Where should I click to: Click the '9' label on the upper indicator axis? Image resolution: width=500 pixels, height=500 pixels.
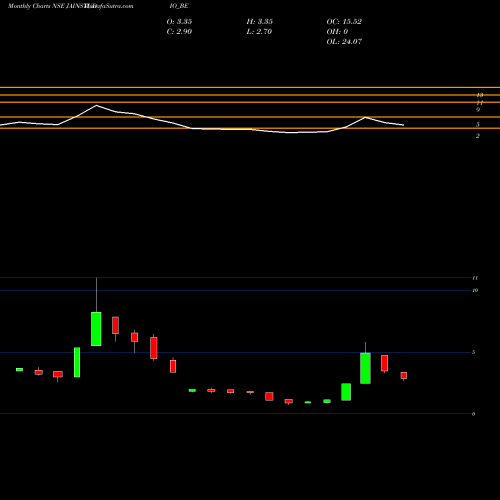[478, 110]
